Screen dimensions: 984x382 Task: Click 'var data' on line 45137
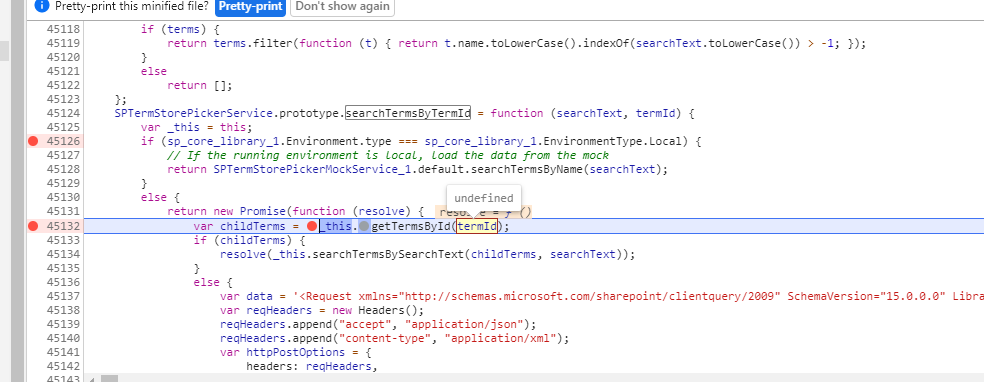tap(246, 296)
